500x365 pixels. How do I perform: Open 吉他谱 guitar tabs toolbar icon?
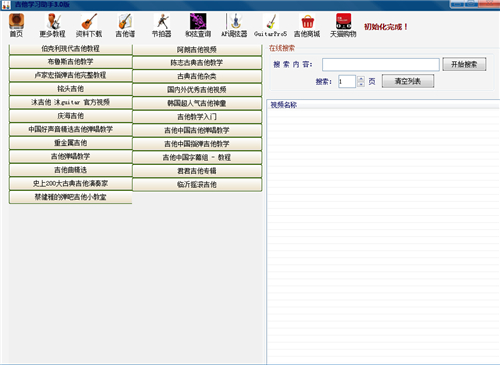click(x=125, y=25)
